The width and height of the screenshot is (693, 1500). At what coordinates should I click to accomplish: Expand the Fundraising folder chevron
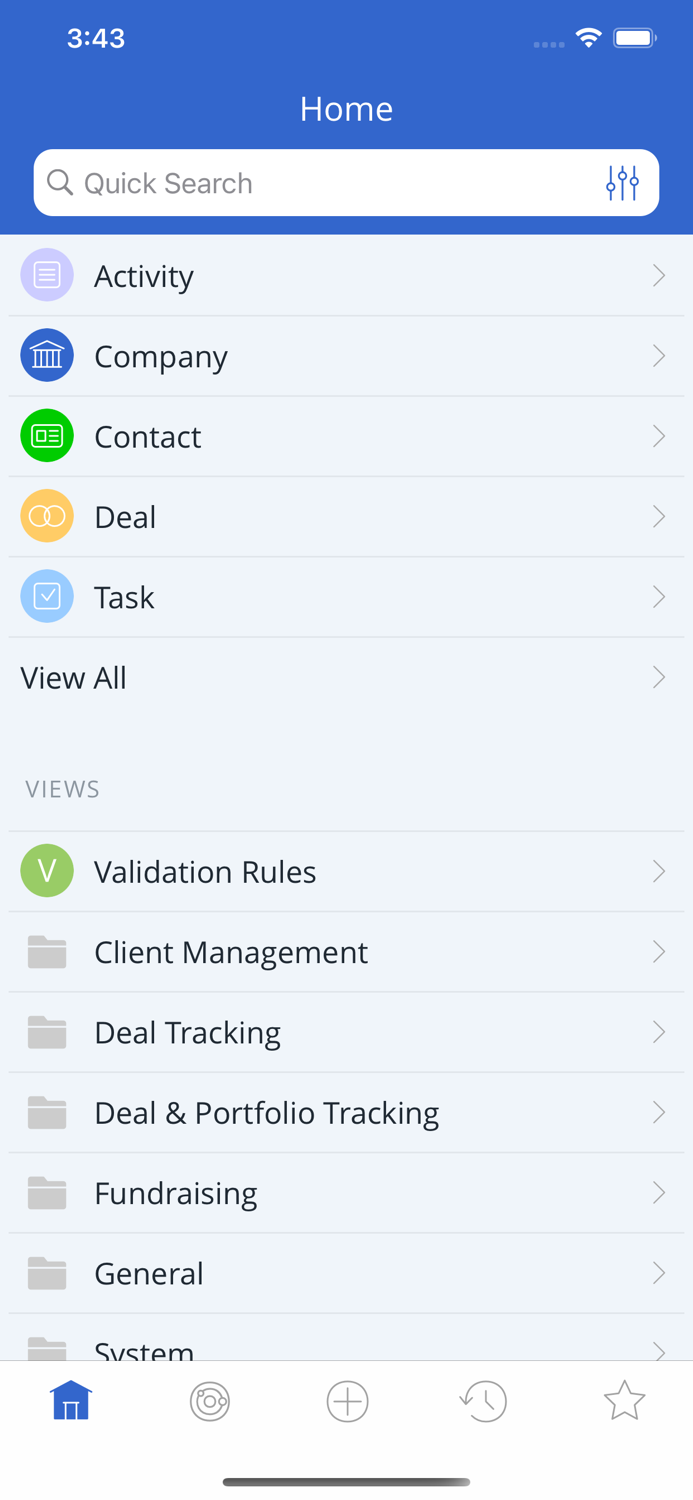coord(658,1192)
